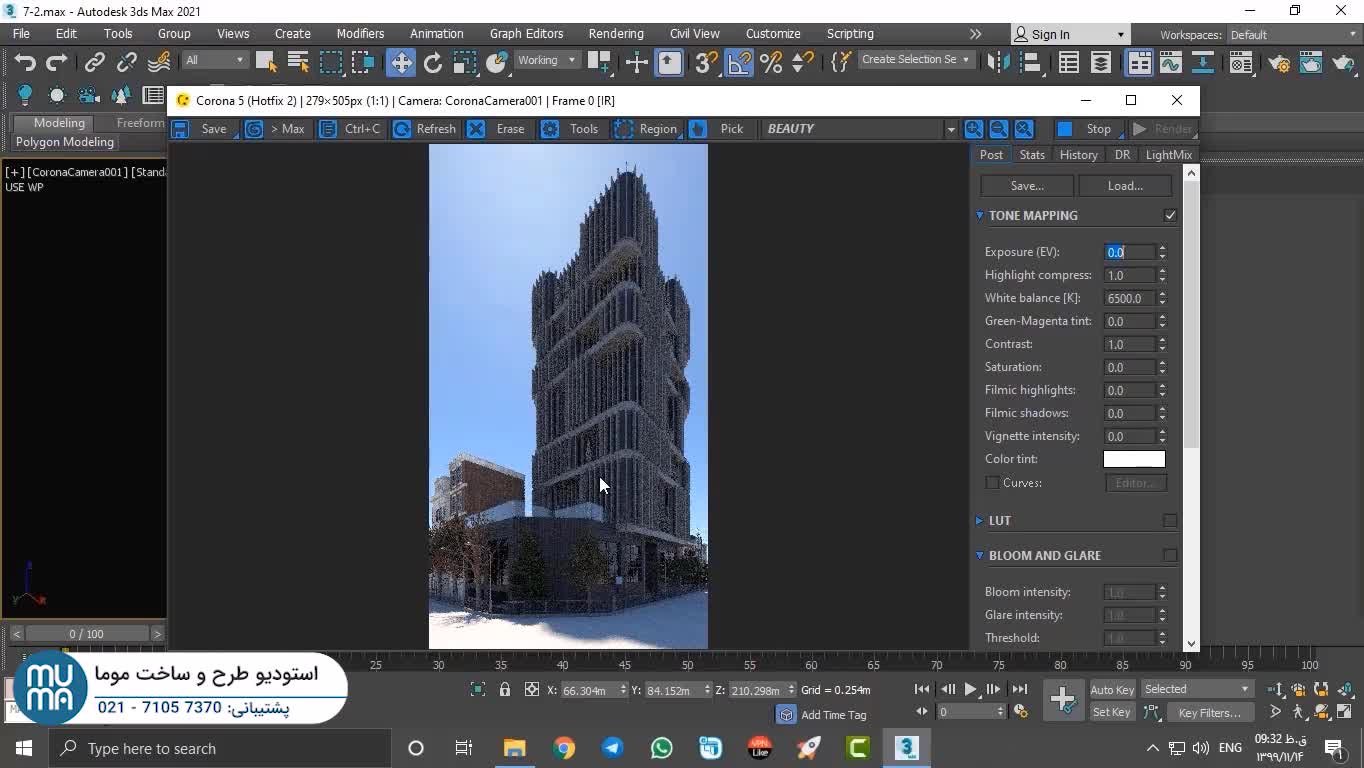Select the Rotate tool icon
The height and width of the screenshot is (768, 1364).
tap(432, 62)
